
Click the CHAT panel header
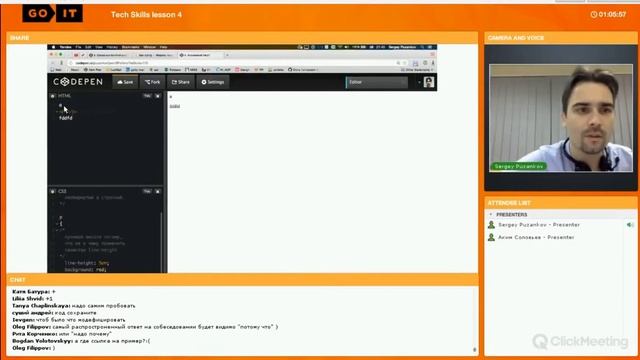click(x=242, y=280)
